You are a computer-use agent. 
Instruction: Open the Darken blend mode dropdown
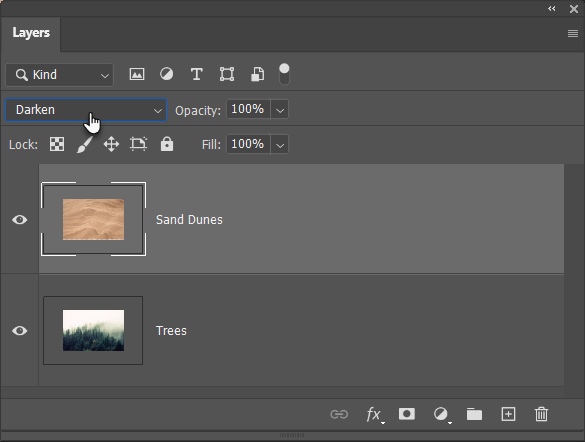[86, 110]
